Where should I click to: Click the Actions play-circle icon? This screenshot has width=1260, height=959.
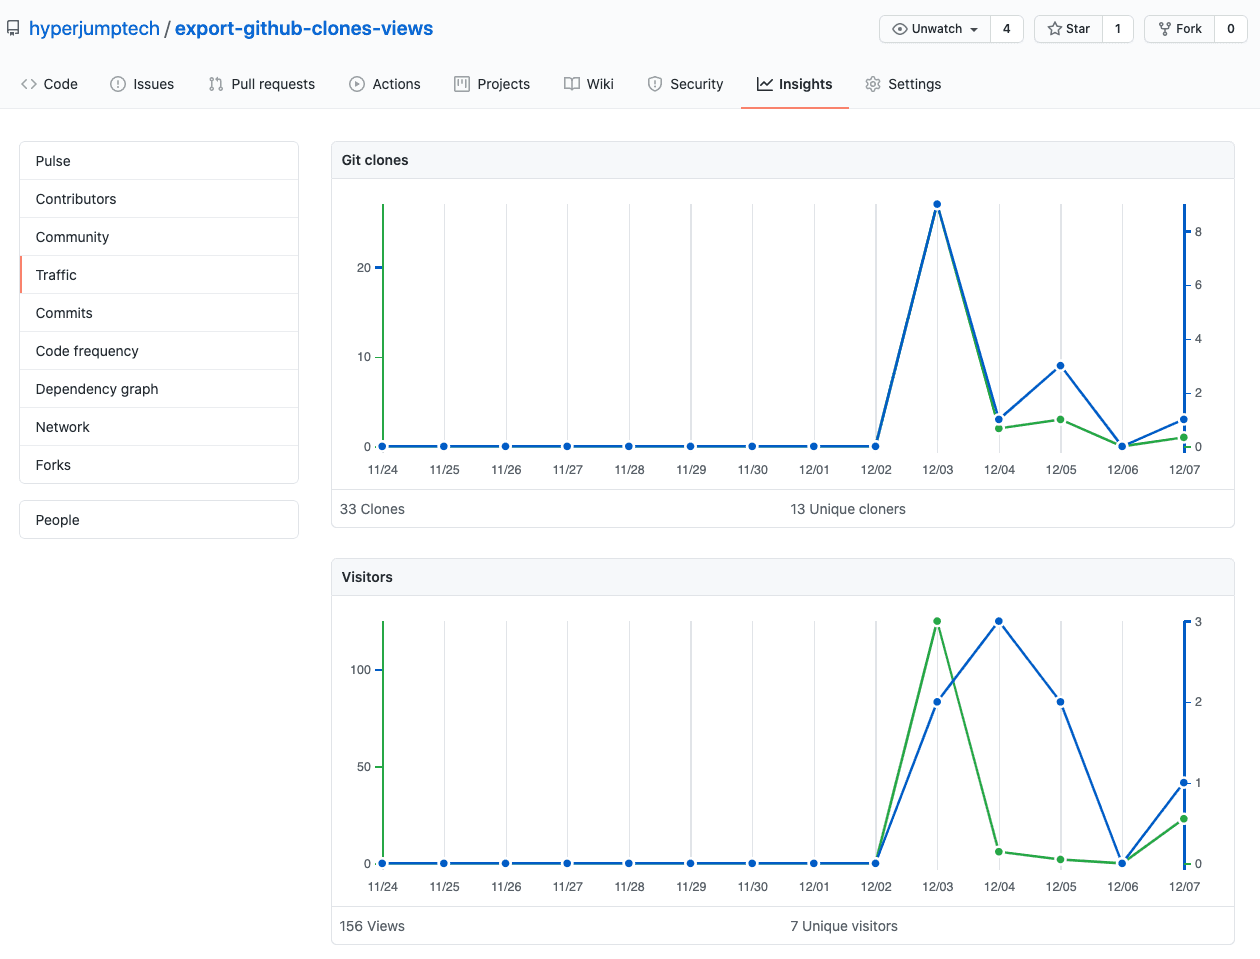(x=357, y=84)
